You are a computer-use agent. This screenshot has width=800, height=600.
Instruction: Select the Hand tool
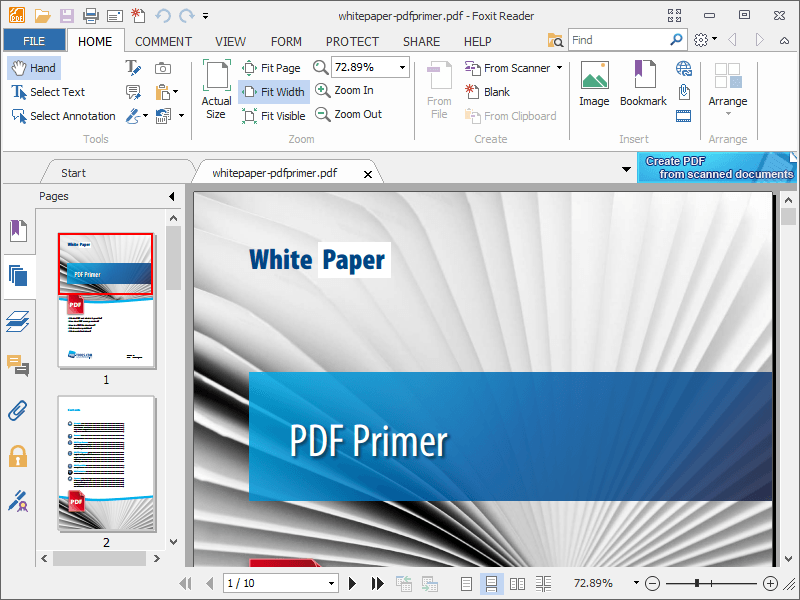coord(33,68)
